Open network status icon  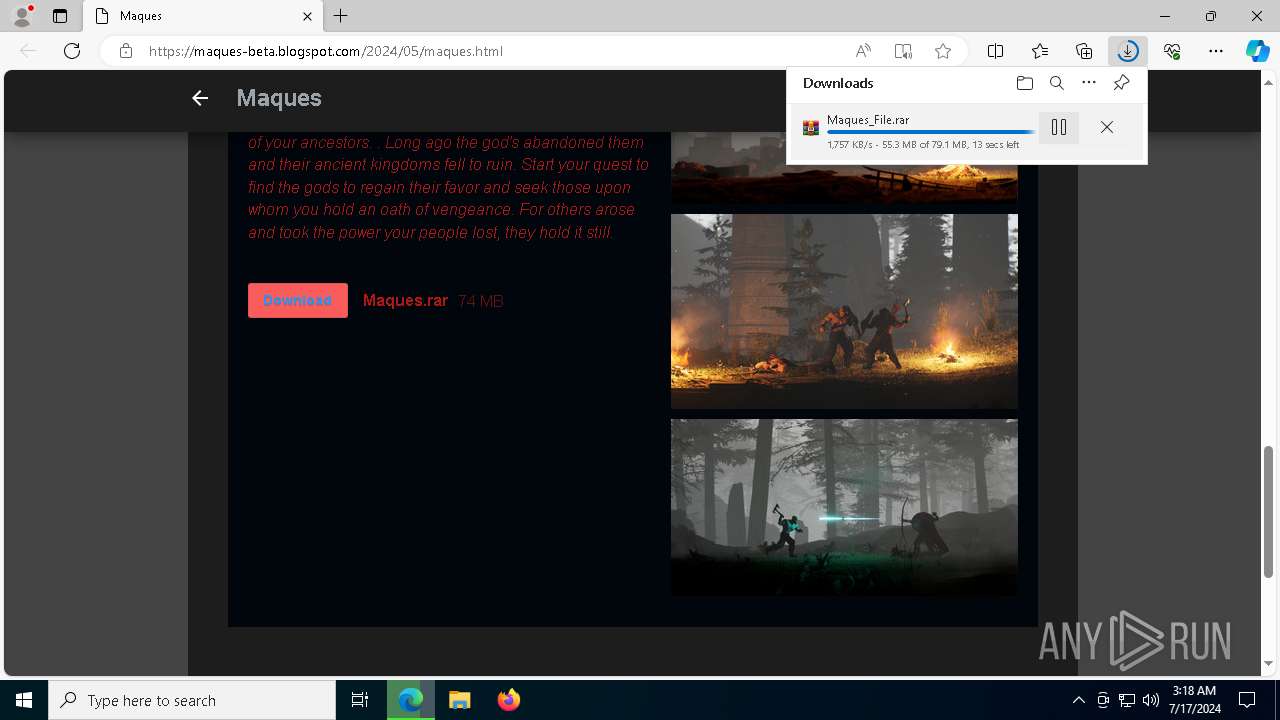pyautogui.click(x=1127, y=700)
